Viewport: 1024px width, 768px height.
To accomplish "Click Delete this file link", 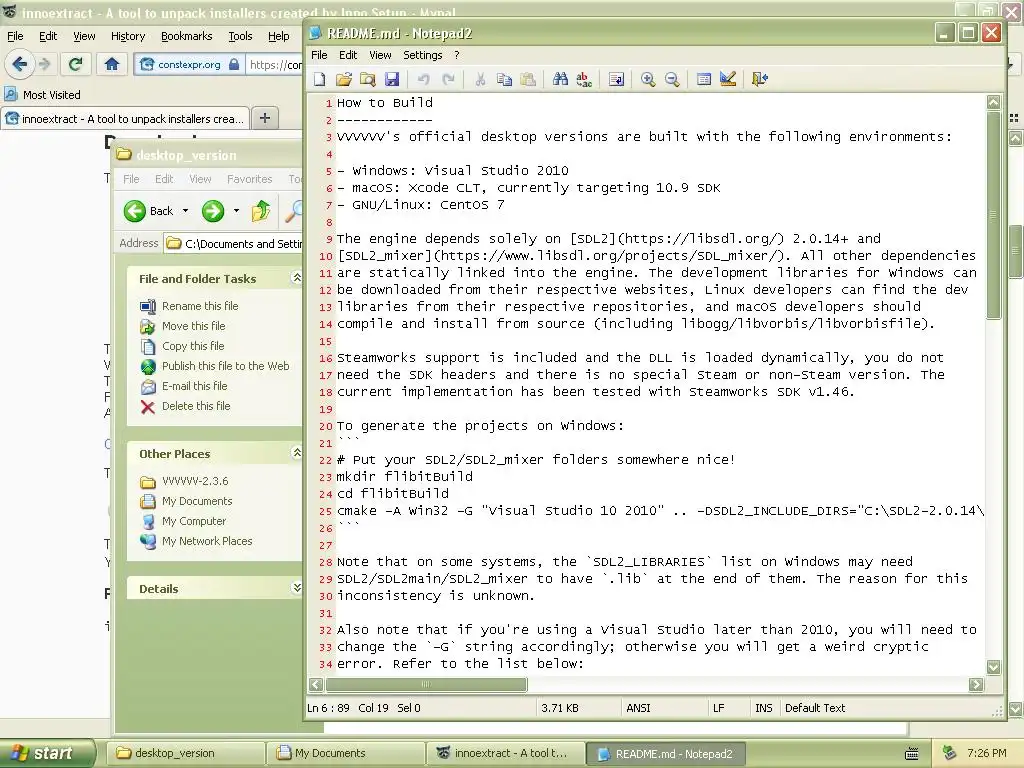I will pos(196,406).
